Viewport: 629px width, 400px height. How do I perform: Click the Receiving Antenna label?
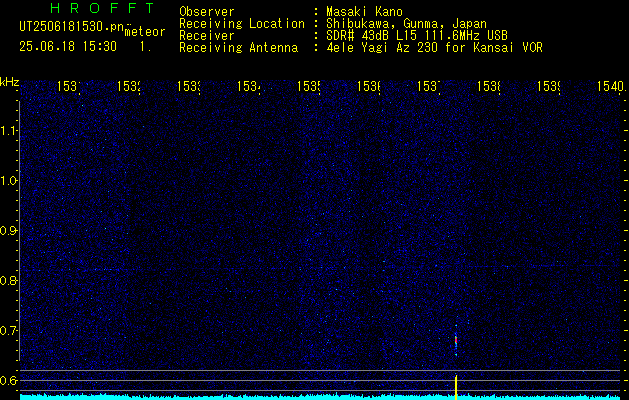point(238,48)
